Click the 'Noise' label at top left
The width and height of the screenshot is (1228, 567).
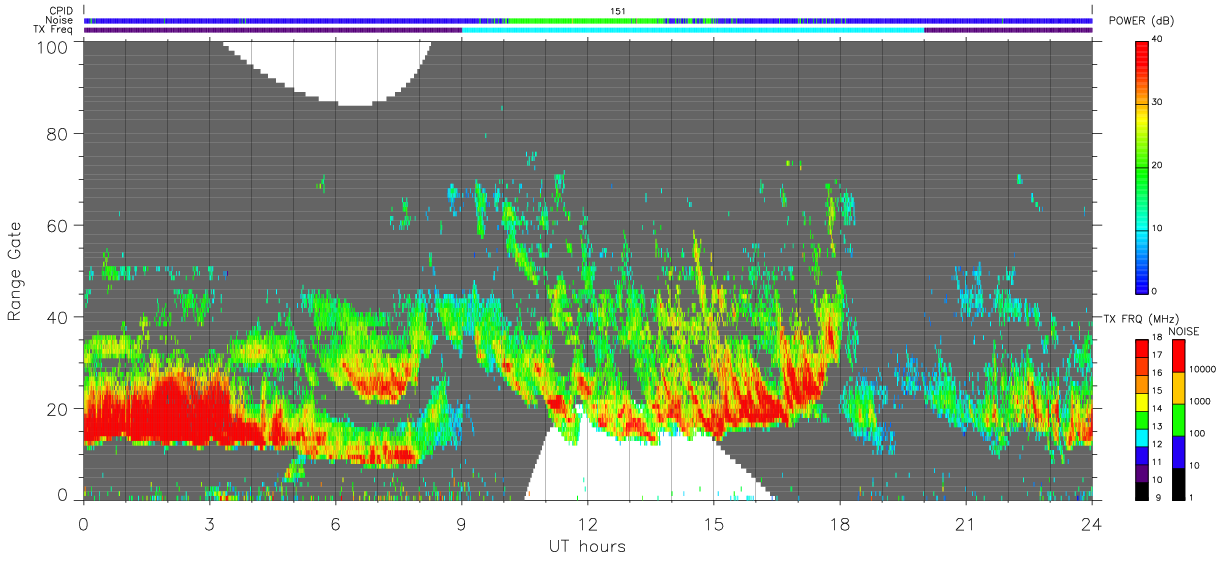pos(58,20)
